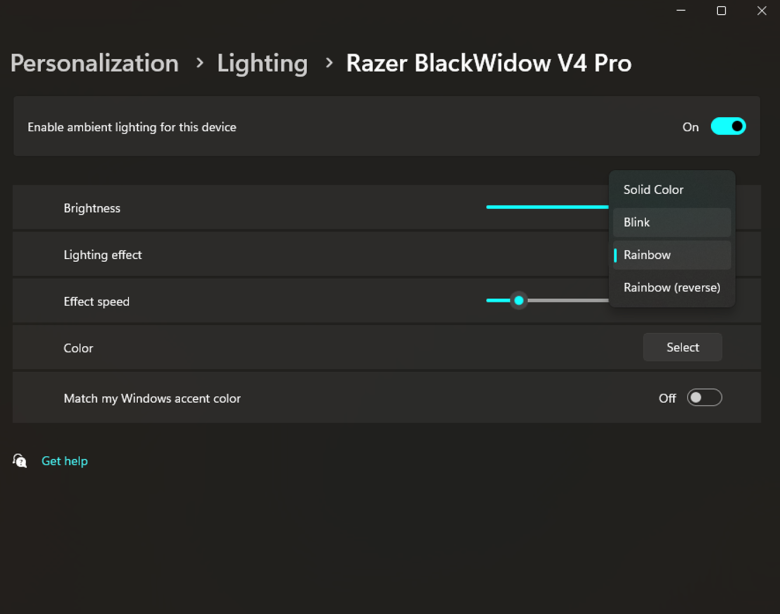Go back to Personalization breadcrumb

click(95, 63)
